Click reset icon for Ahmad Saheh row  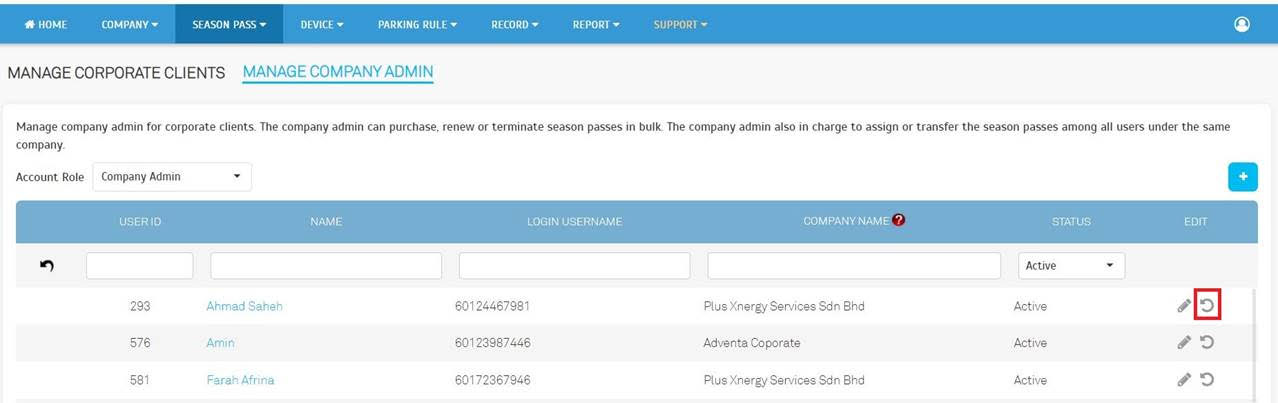1207,306
